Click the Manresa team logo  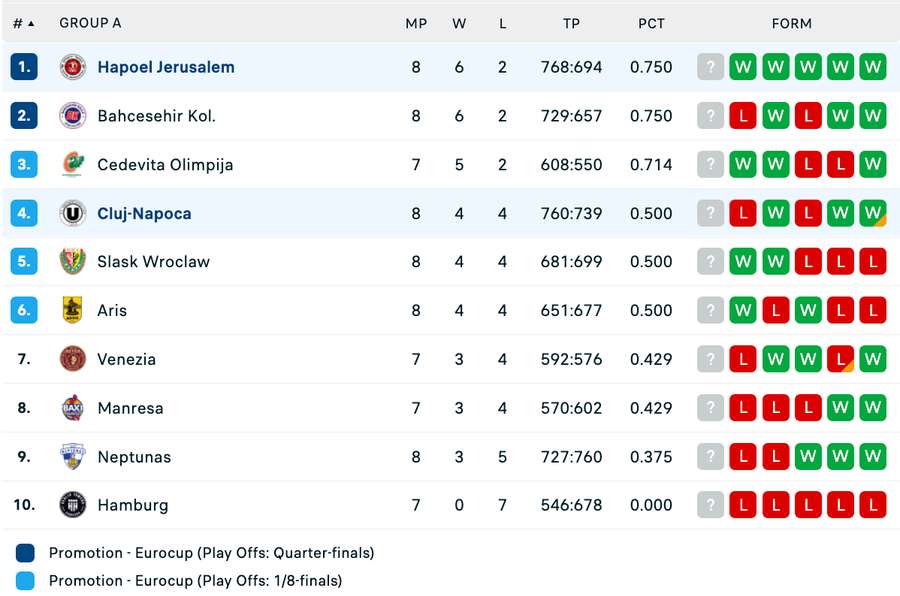pos(73,408)
